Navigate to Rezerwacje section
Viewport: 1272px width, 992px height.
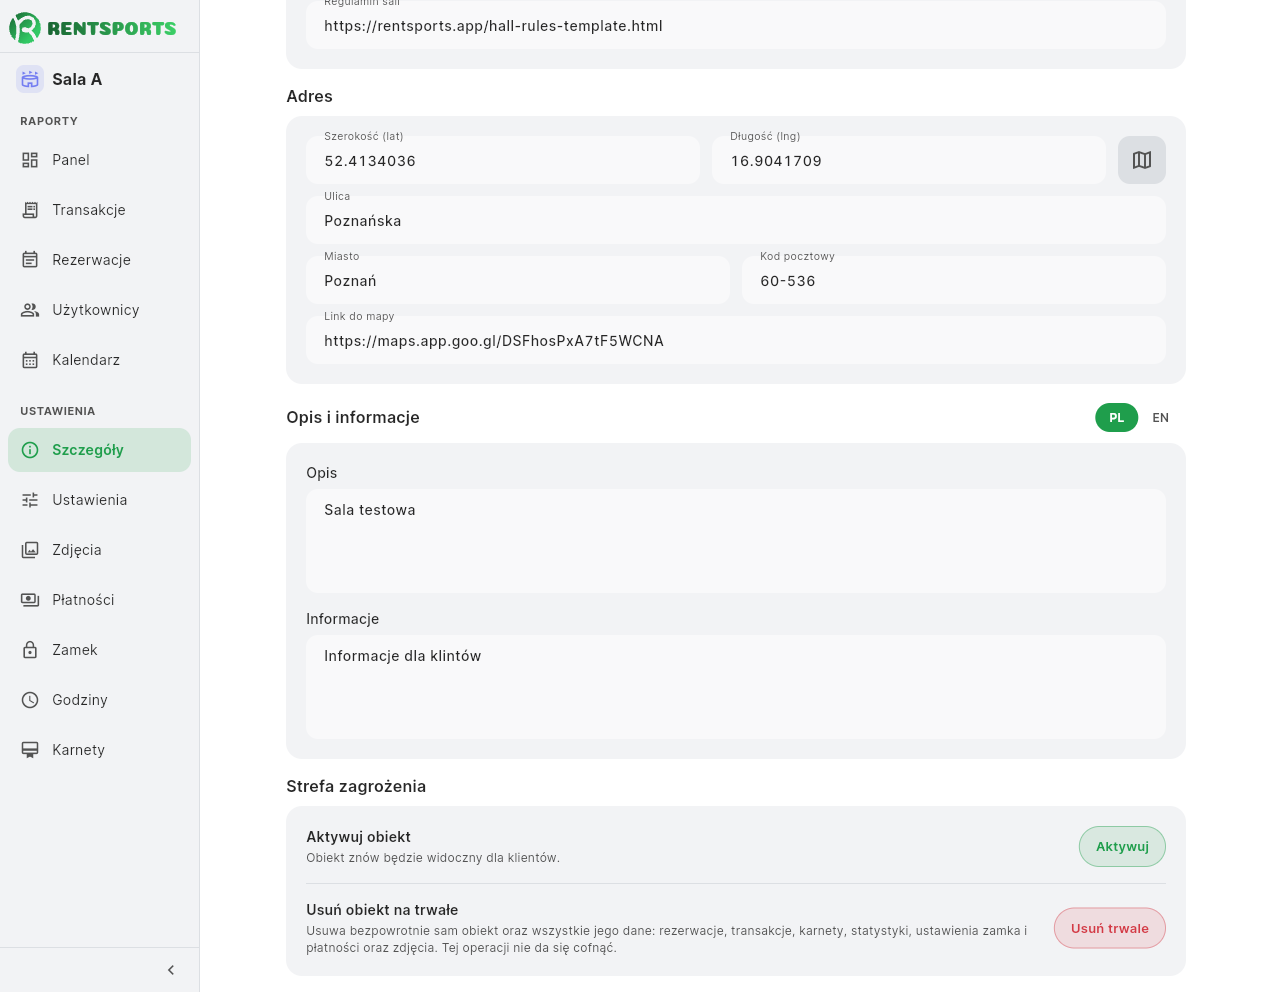tap(99, 260)
